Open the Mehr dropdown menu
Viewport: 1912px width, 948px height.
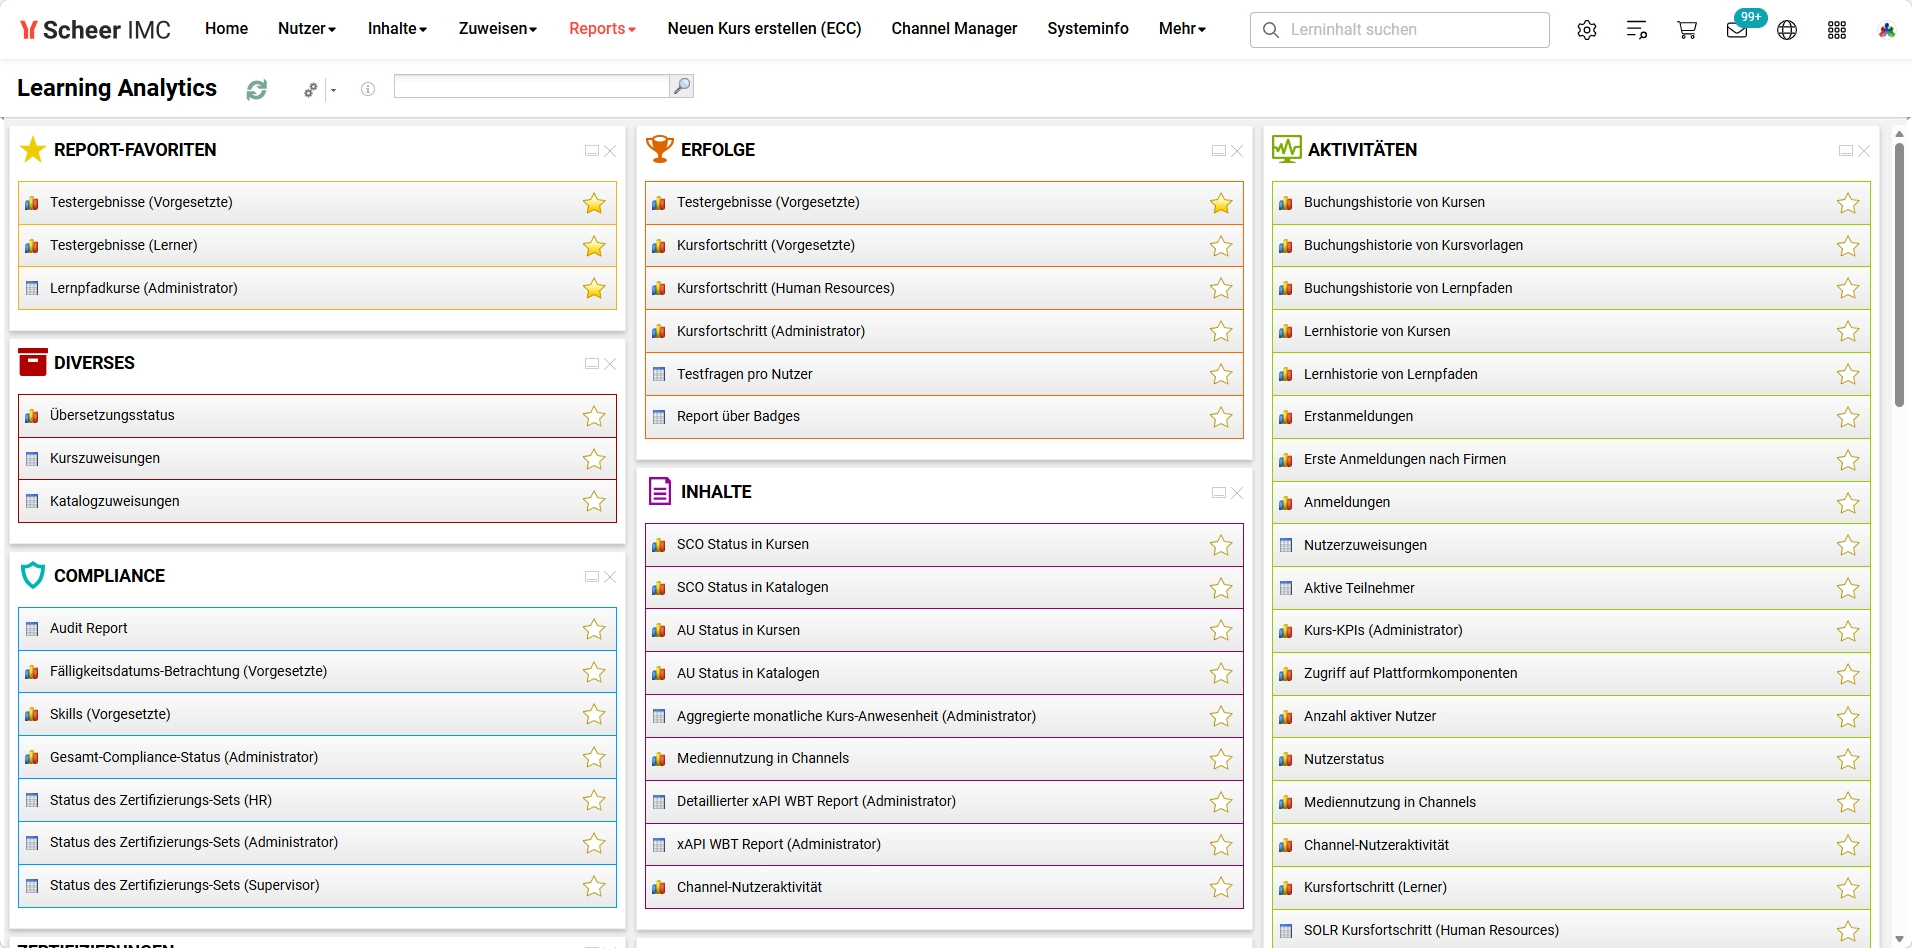click(x=1182, y=29)
